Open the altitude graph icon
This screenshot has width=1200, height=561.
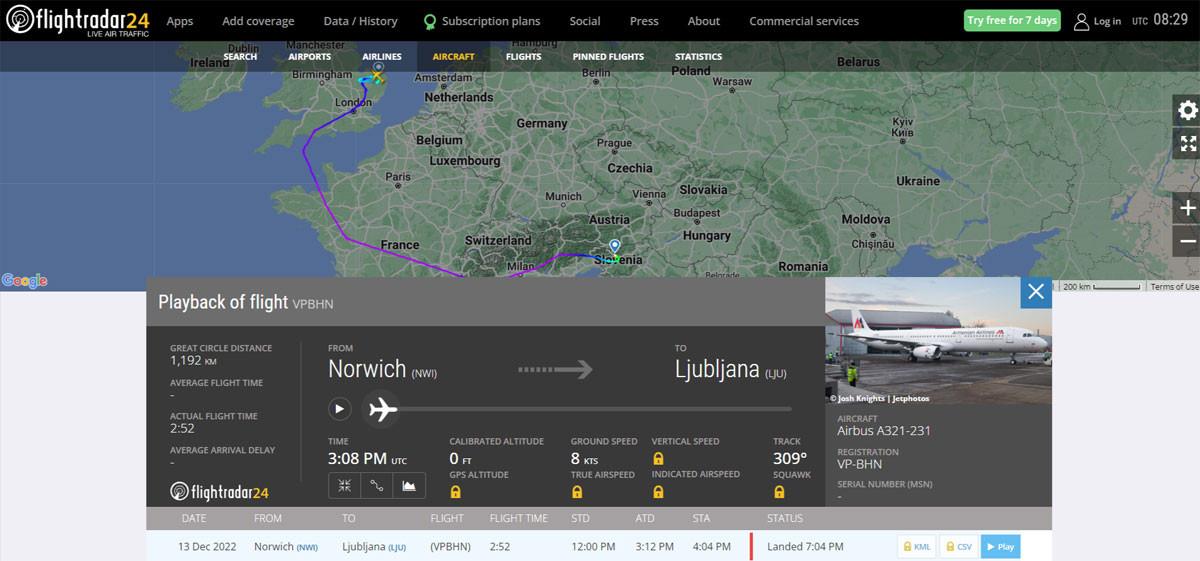[x=409, y=485]
